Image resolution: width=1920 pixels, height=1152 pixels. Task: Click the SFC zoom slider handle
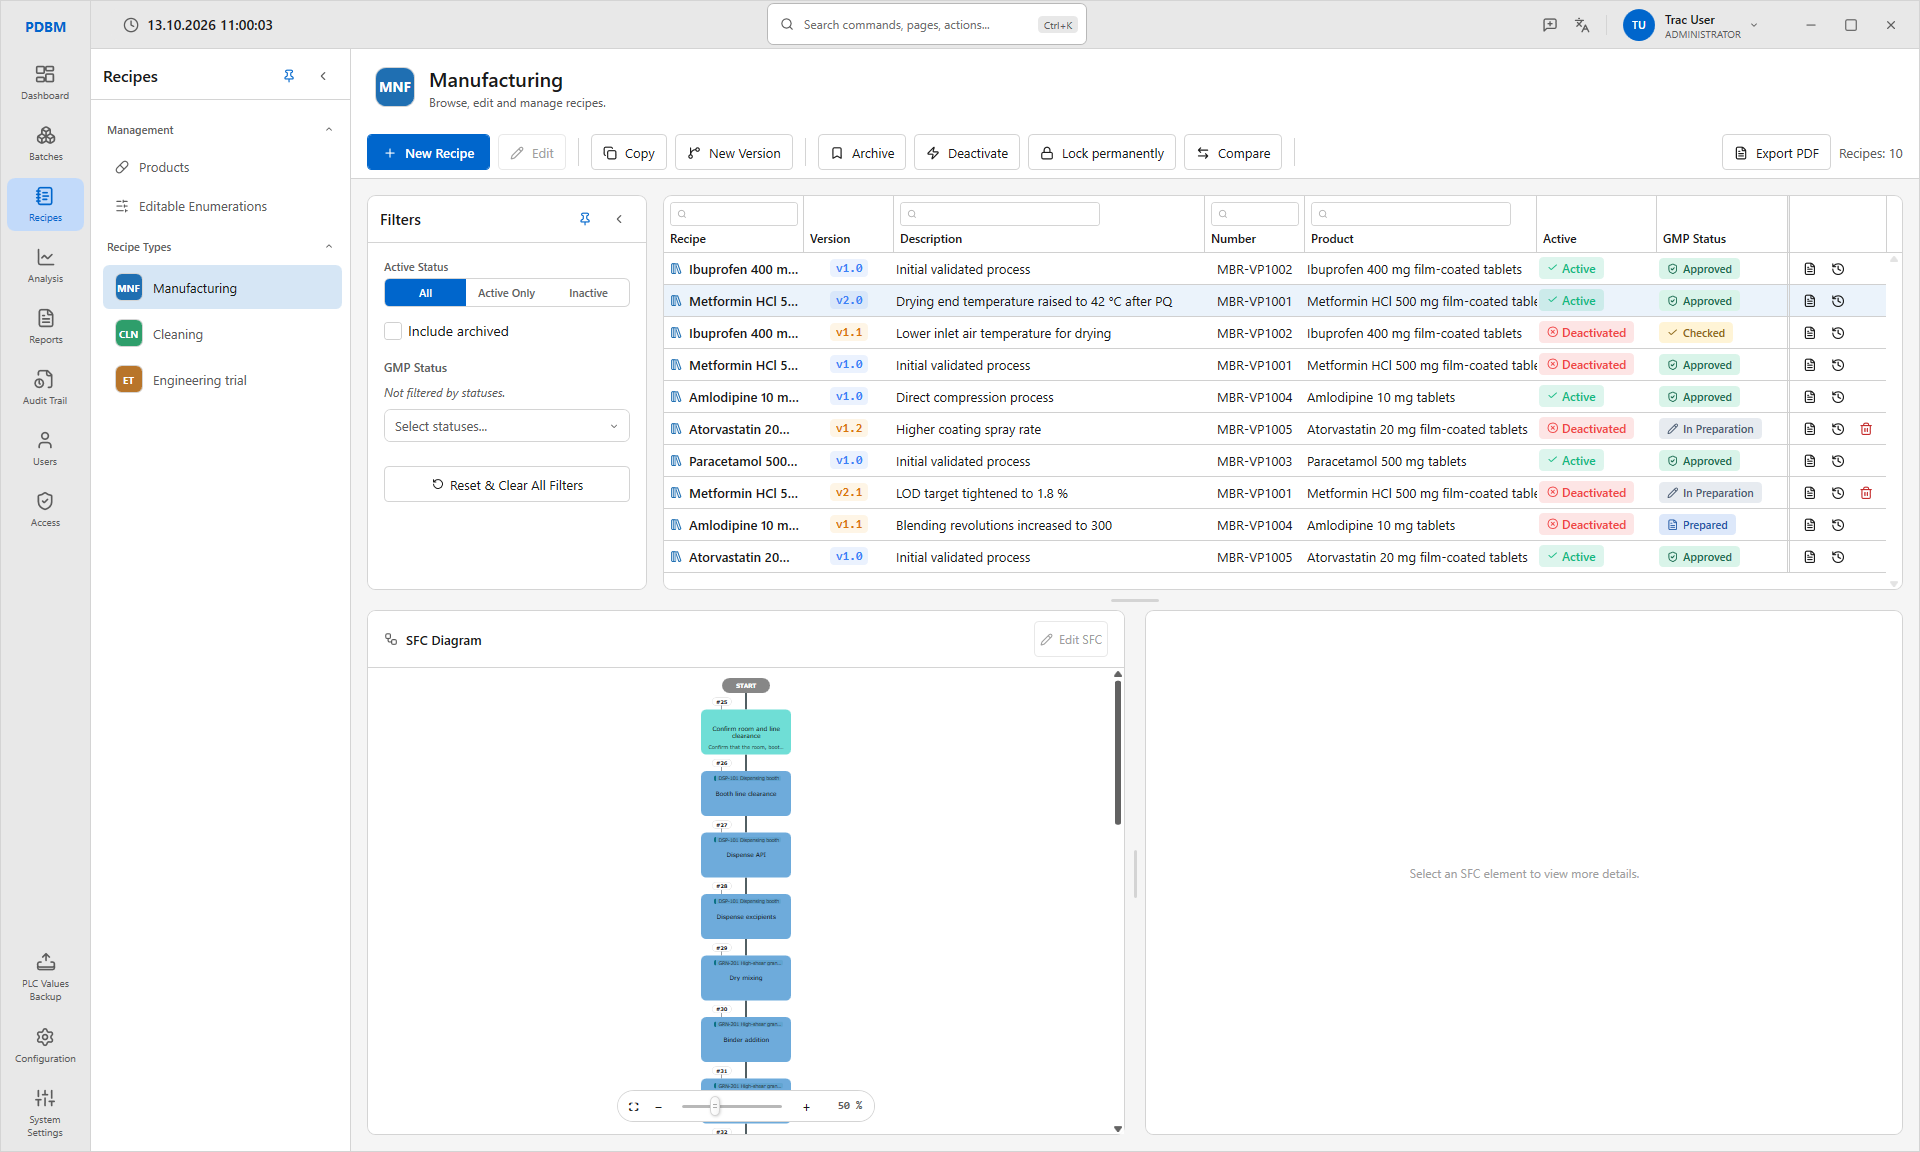(715, 1106)
